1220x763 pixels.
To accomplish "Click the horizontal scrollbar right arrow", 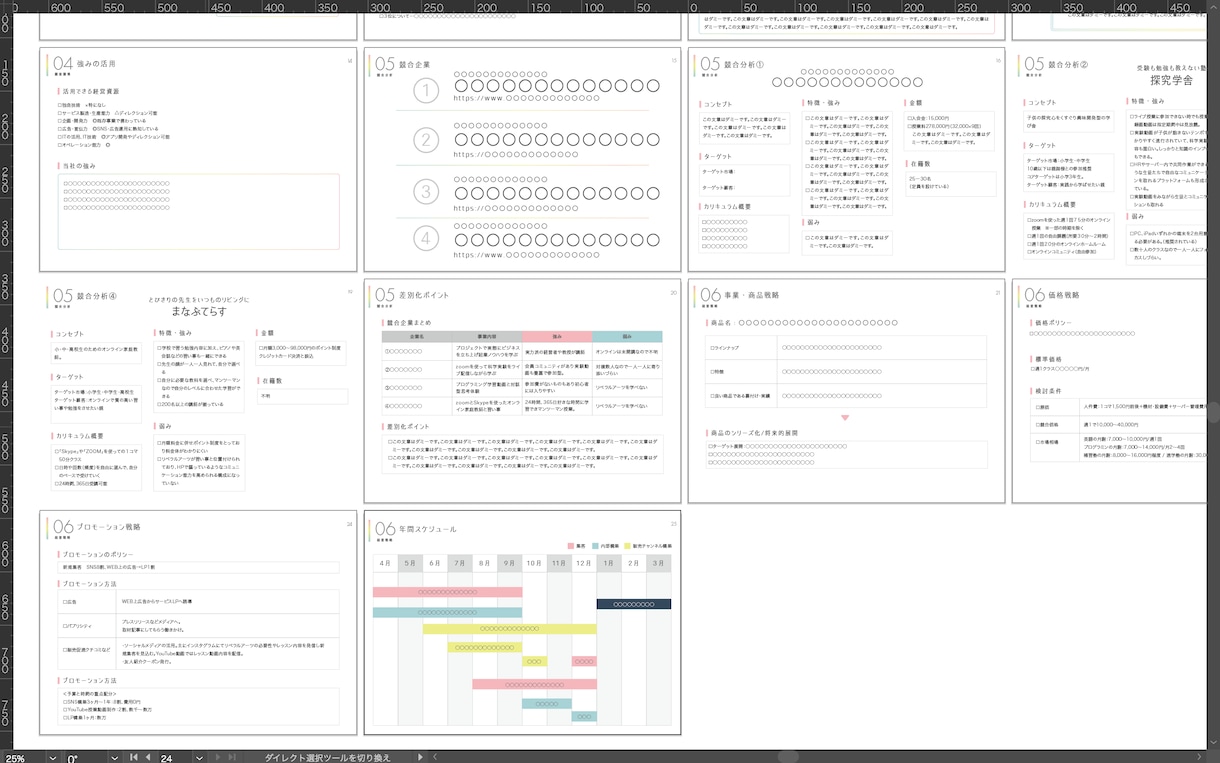I will coord(1197,757).
